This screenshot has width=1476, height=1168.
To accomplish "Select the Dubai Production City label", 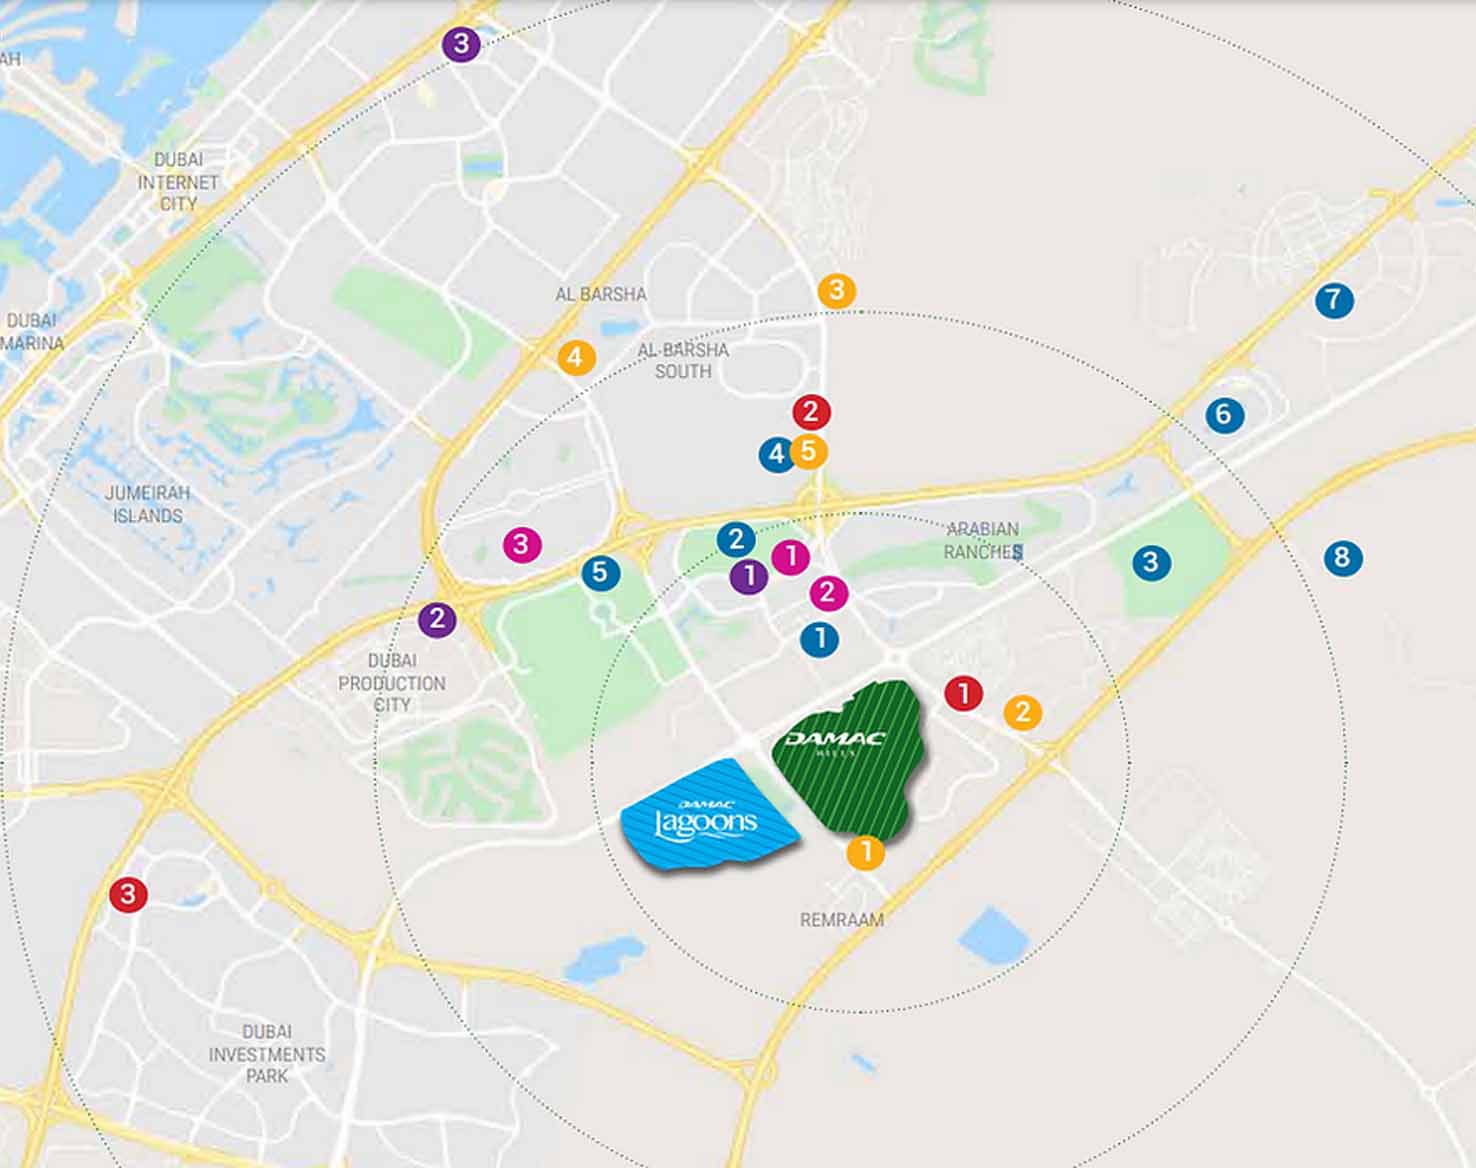I will click(x=392, y=683).
